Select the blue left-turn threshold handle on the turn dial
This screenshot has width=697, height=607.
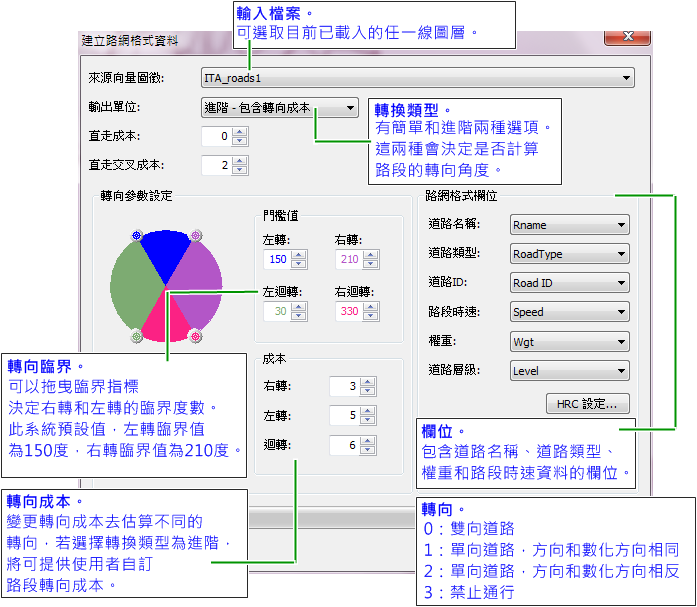[137, 235]
